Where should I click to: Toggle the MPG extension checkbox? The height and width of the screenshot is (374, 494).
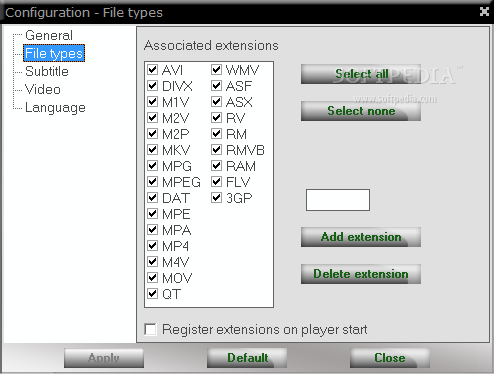(153, 166)
